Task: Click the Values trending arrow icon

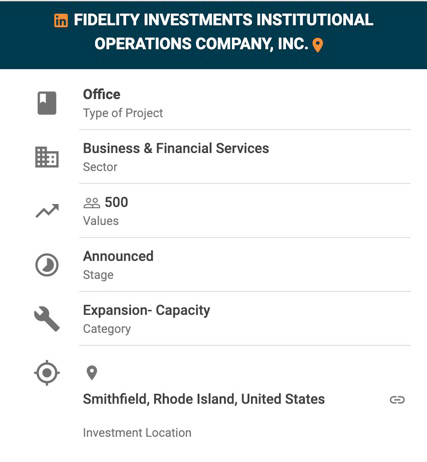Action: click(47, 211)
